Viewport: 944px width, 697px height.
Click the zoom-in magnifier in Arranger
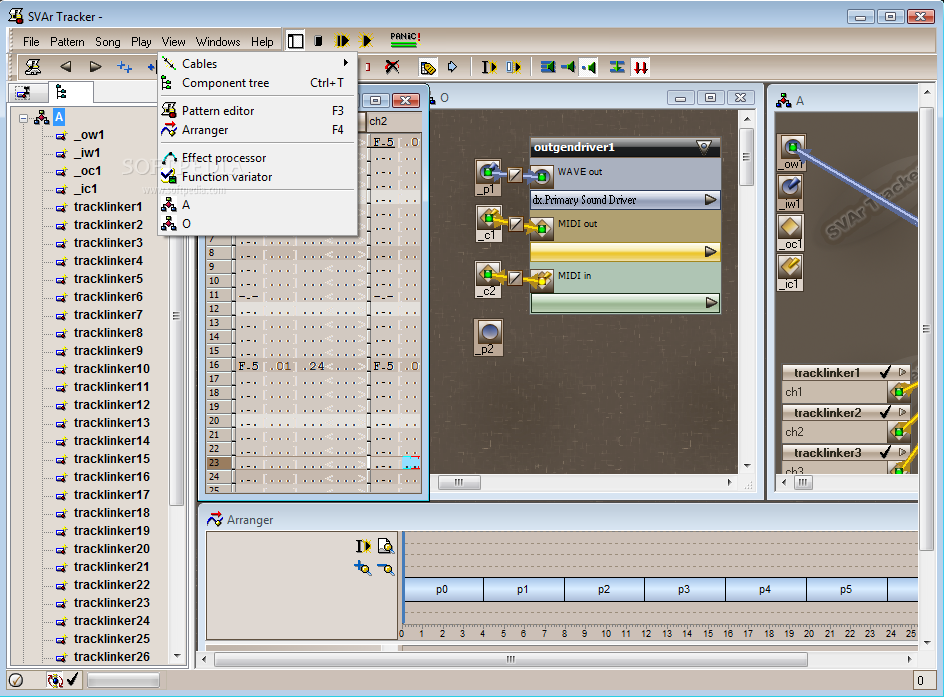(x=363, y=568)
